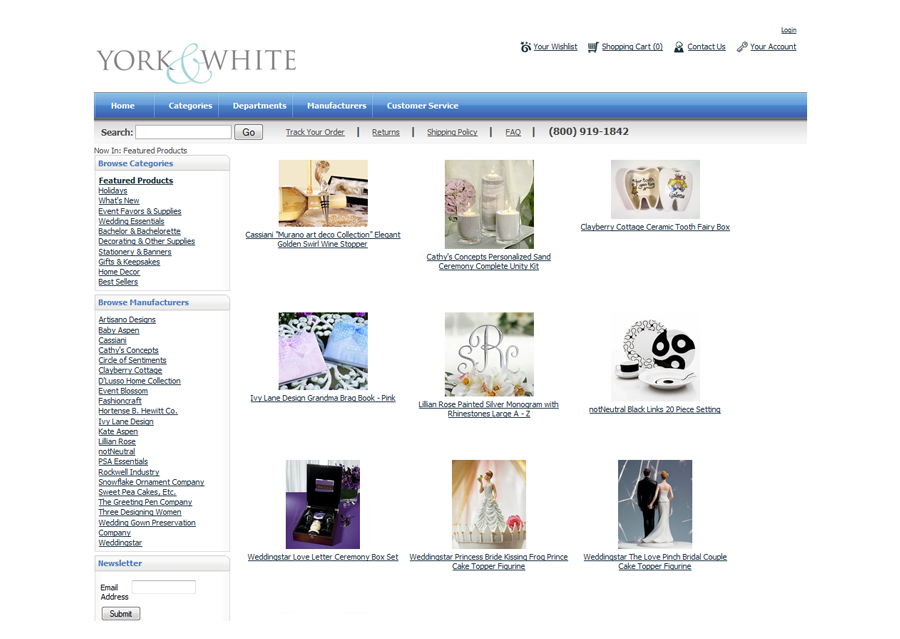Select Artisano Designs manufacturer
Image resolution: width=900 pixels, height=639 pixels.
click(127, 320)
